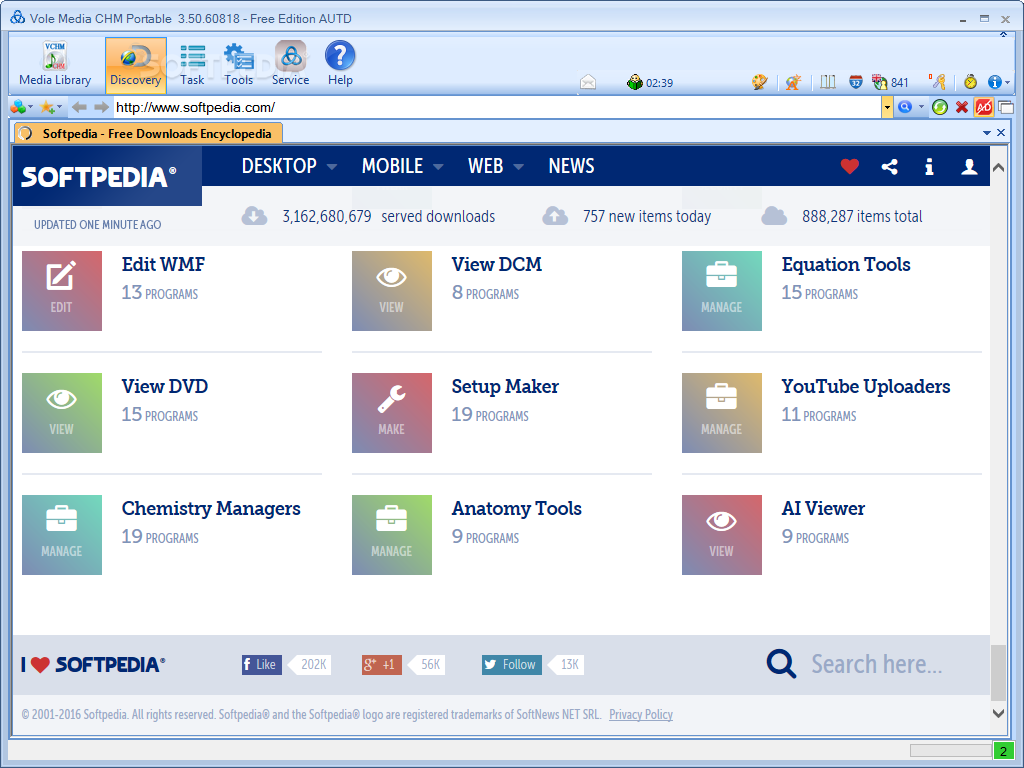Open the Chemistry Managers category link

point(211,509)
